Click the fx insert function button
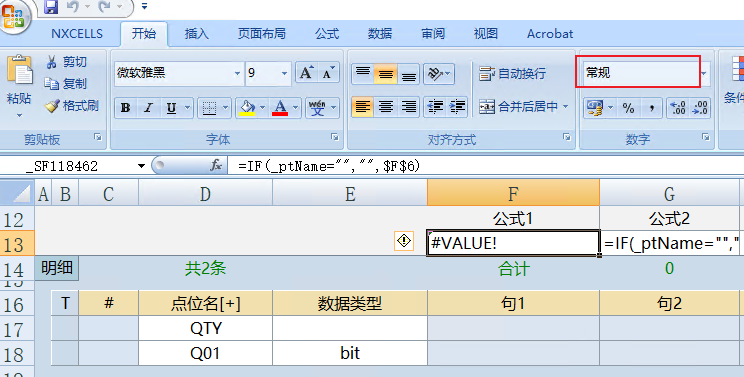744x377 pixels. pyautogui.click(x=216, y=166)
